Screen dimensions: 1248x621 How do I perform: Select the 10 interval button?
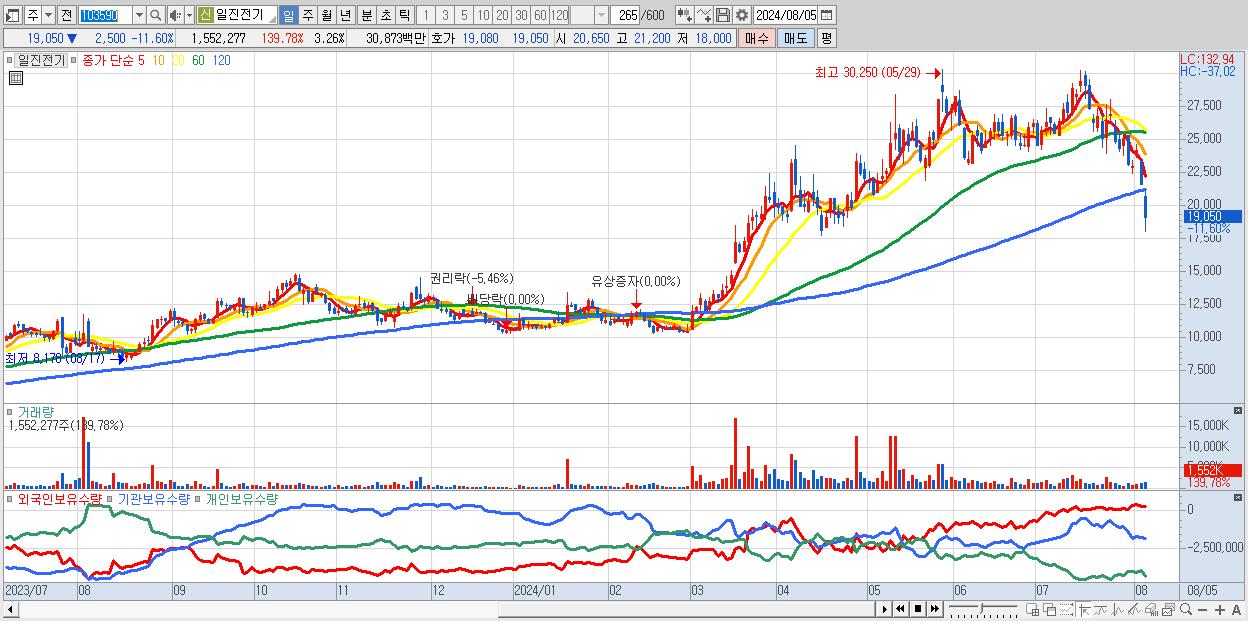(x=483, y=15)
